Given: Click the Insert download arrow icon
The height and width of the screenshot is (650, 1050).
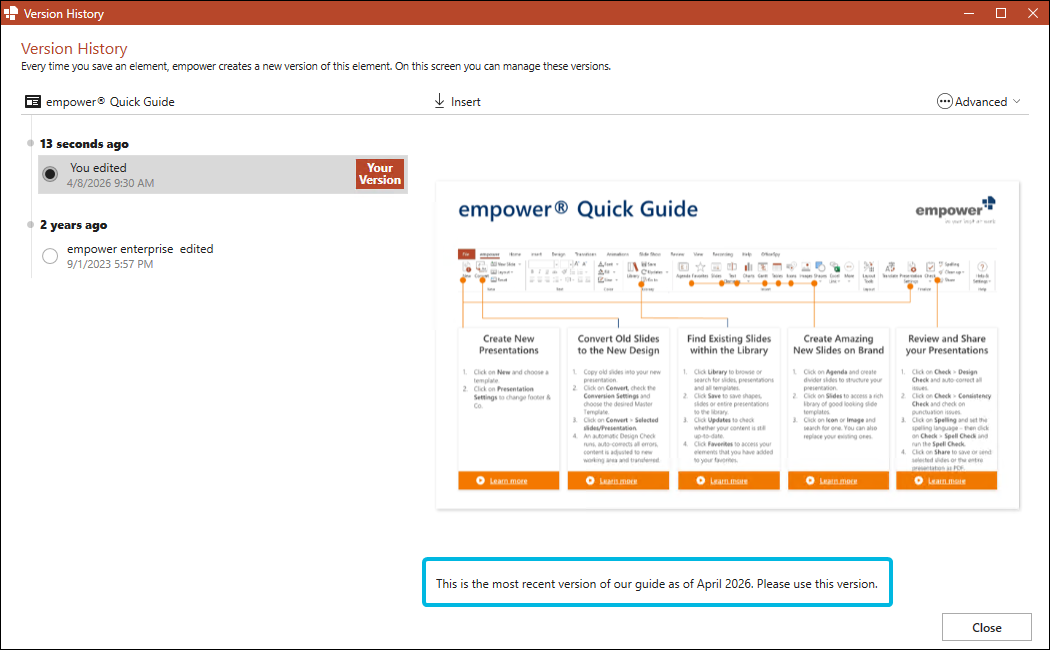Looking at the screenshot, I should pos(439,101).
